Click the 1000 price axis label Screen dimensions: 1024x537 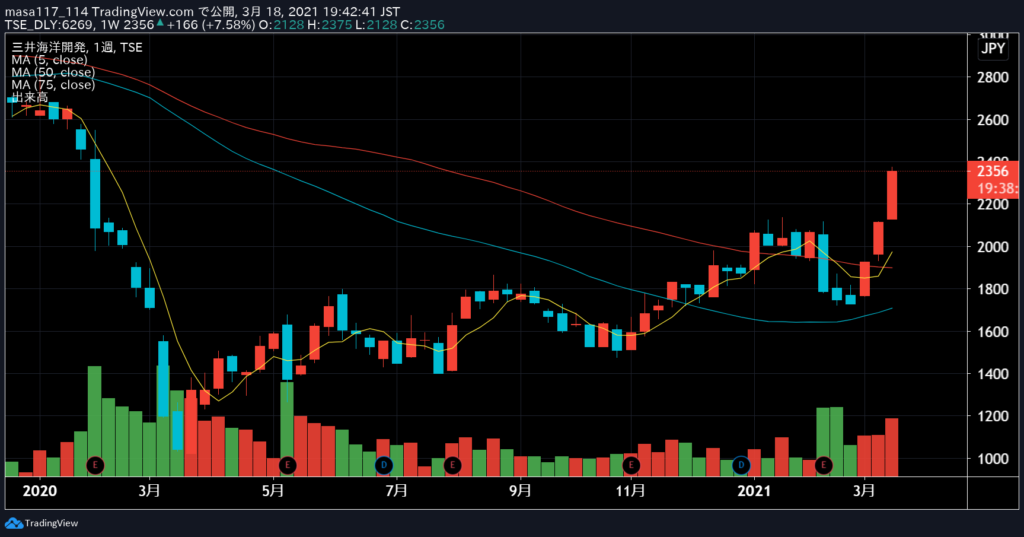coord(993,459)
